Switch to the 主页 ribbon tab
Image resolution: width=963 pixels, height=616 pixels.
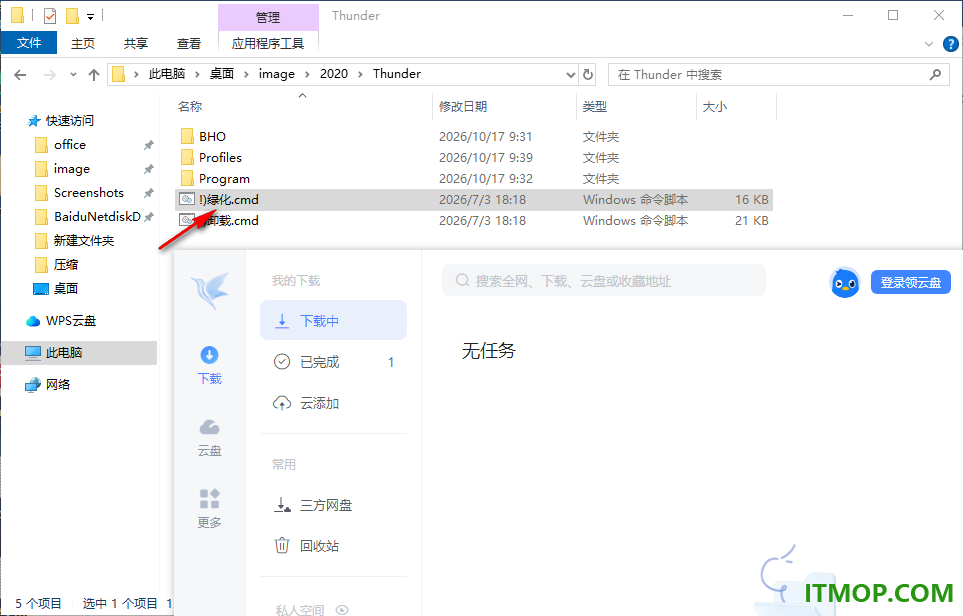83,43
